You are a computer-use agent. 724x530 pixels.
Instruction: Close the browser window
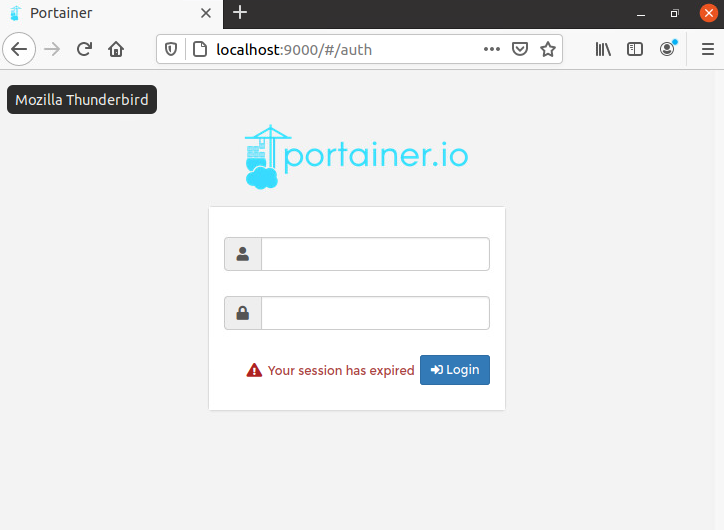click(709, 13)
